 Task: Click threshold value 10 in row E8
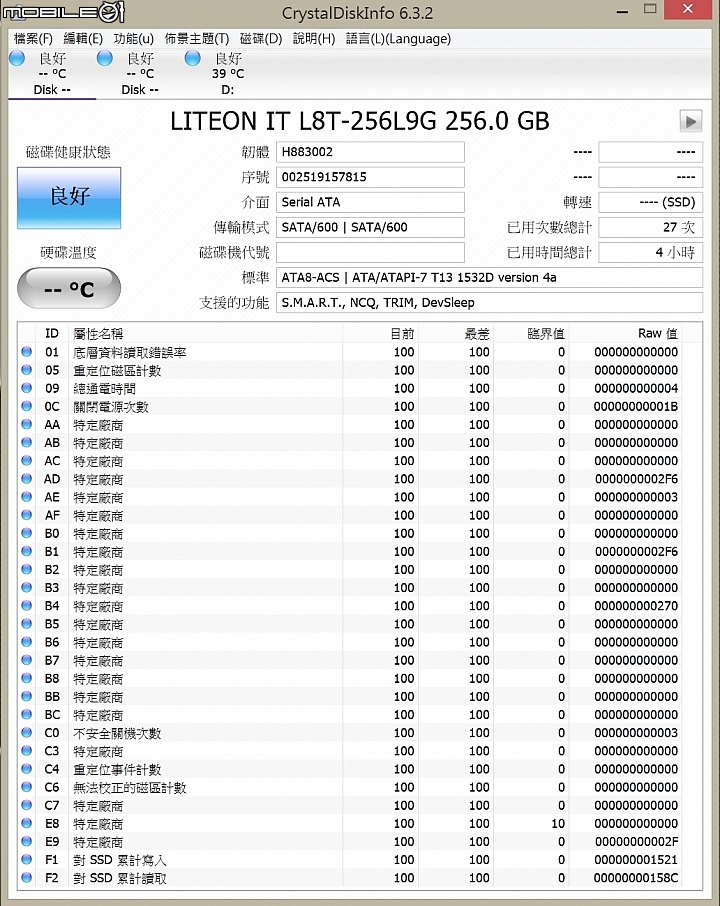558,823
